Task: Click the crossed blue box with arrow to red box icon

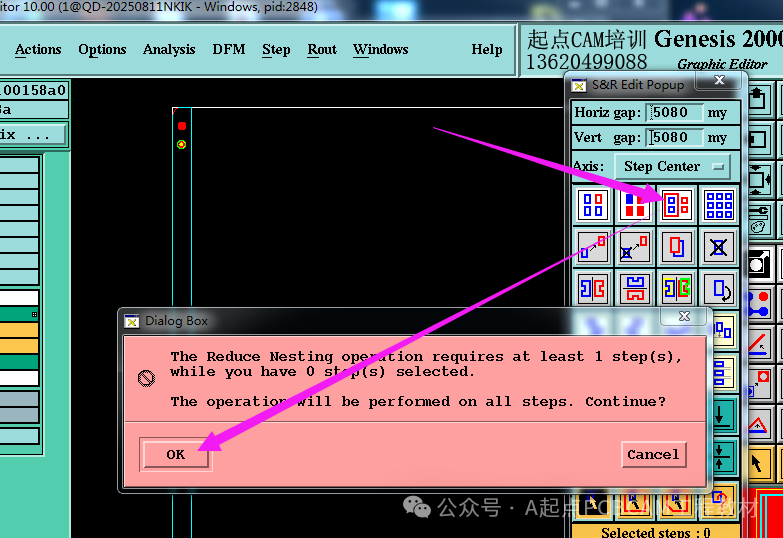Action: coord(635,247)
